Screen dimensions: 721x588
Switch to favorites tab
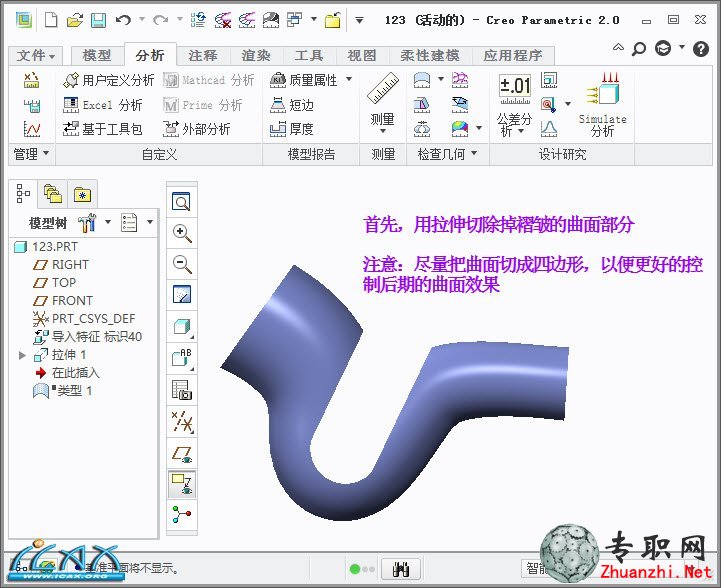(82, 195)
